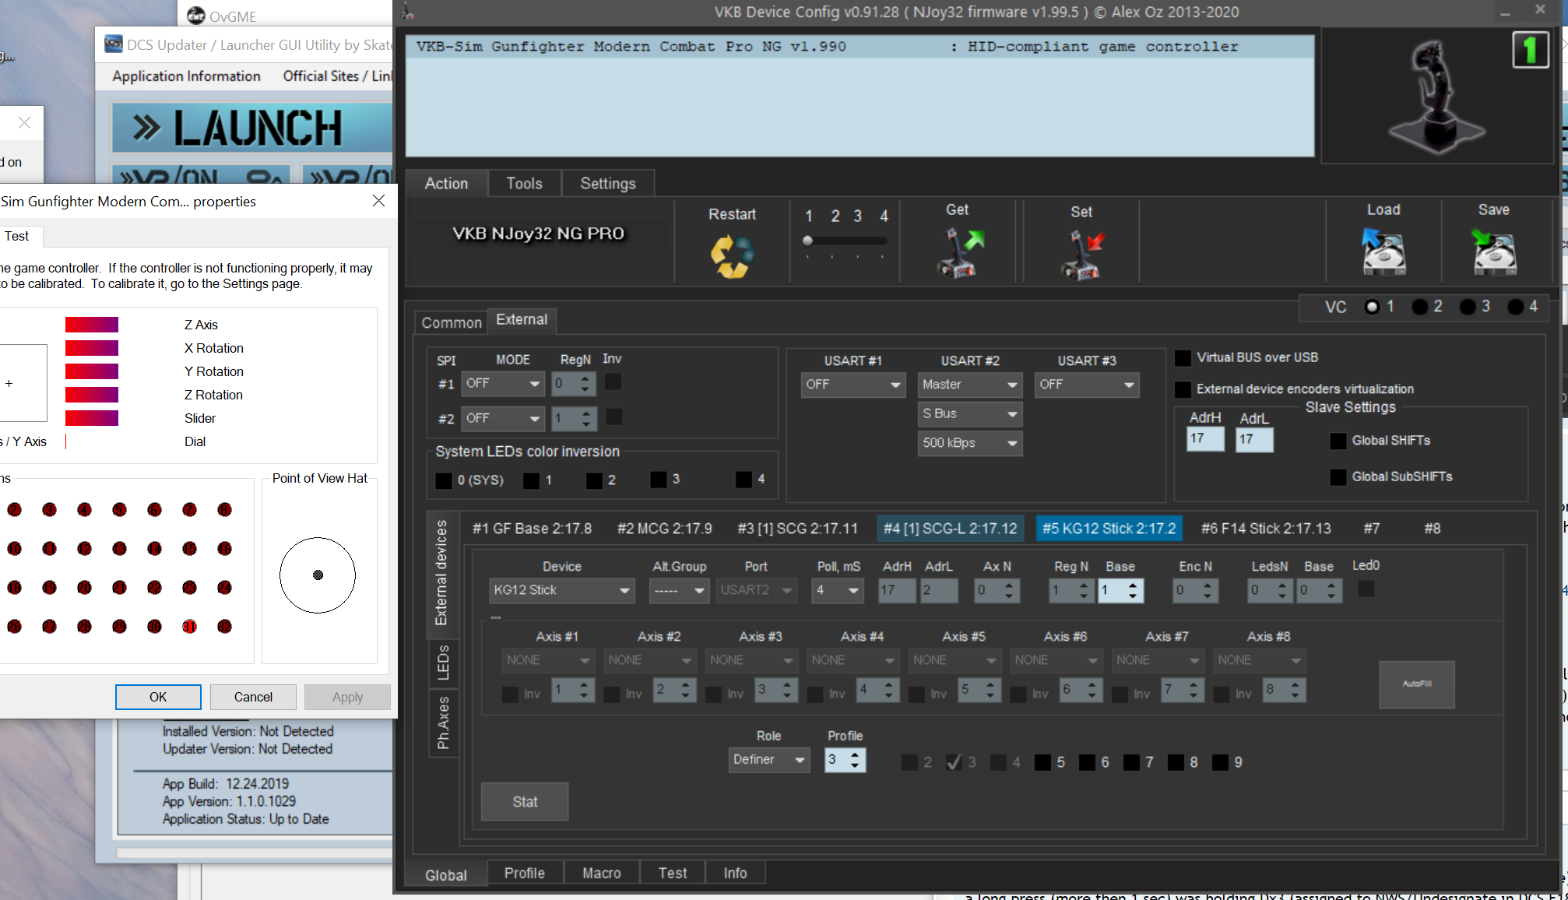1568x900 pixels.
Task: Click the AutoFill button
Action: (1417, 684)
